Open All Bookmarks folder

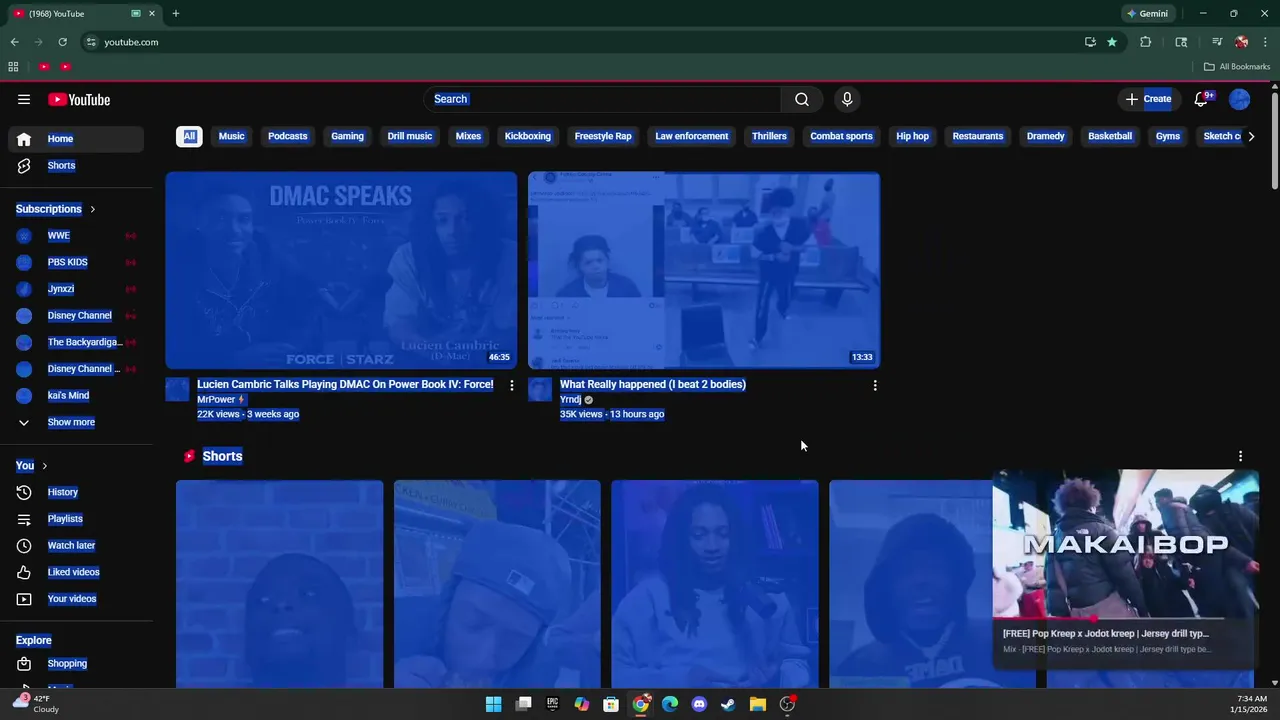(x=1237, y=67)
